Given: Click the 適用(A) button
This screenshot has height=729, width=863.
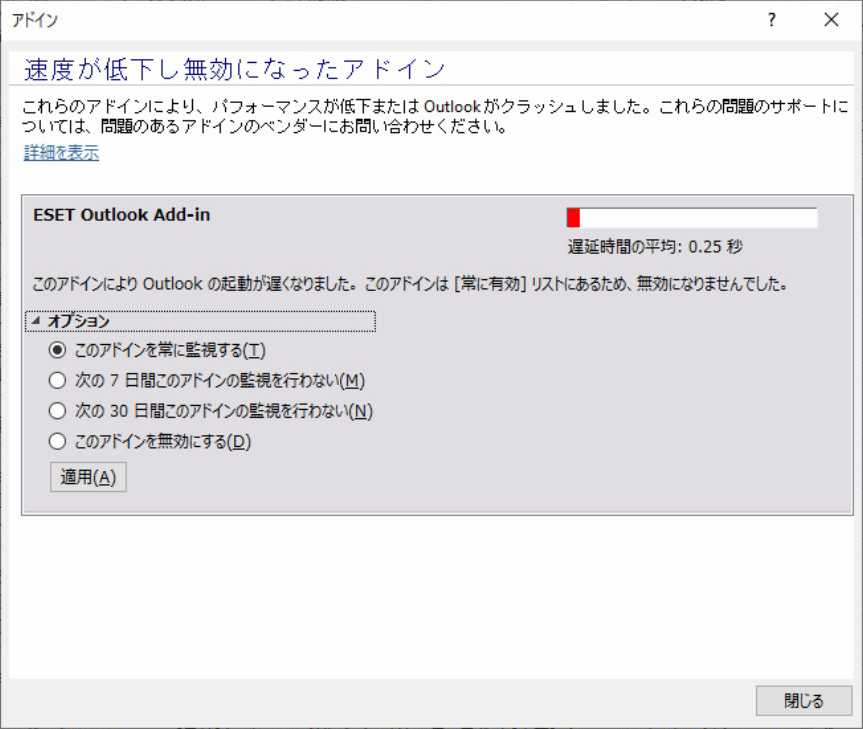Looking at the screenshot, I should (x=88, y=476).
